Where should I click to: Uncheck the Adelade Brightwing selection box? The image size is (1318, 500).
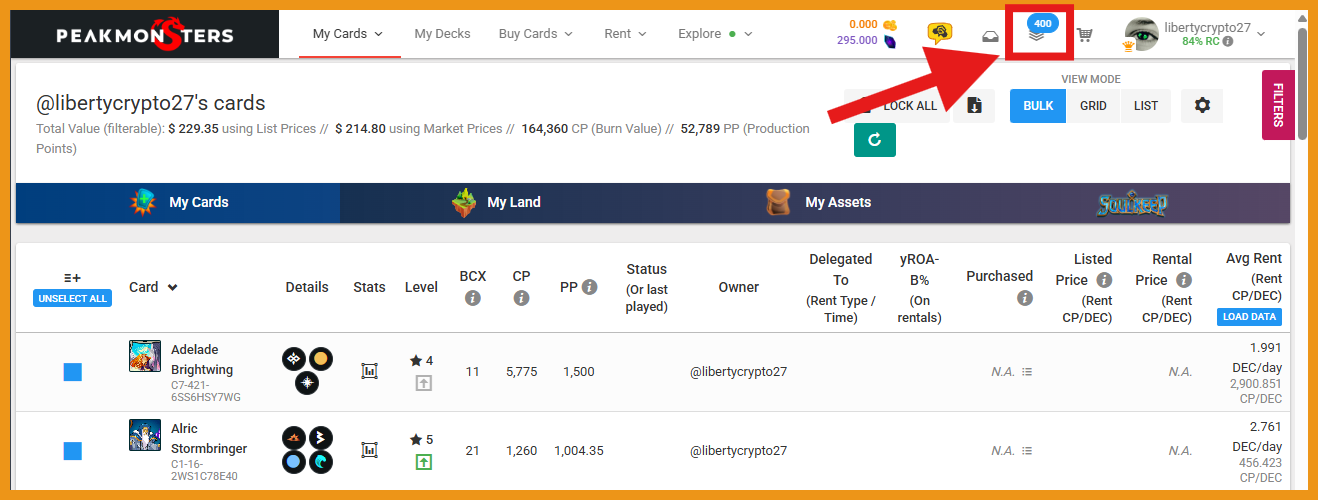click(x=72, y=372)
